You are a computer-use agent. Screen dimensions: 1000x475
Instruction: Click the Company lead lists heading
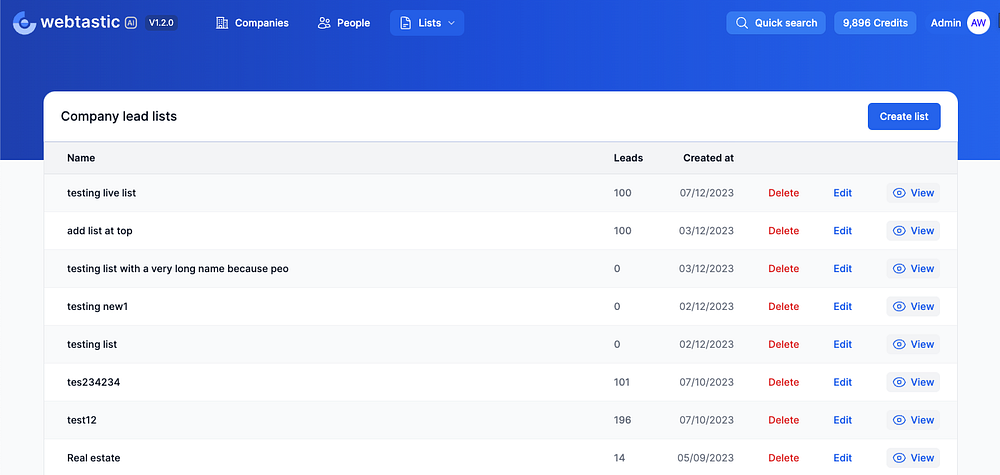coord(119,117)
